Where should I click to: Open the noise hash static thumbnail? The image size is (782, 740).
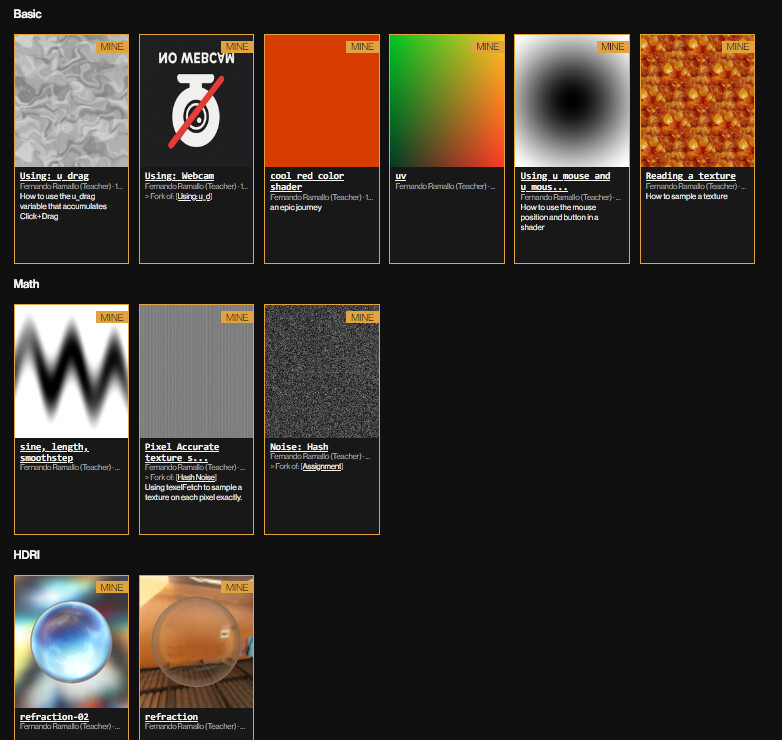tap(322, 371)
